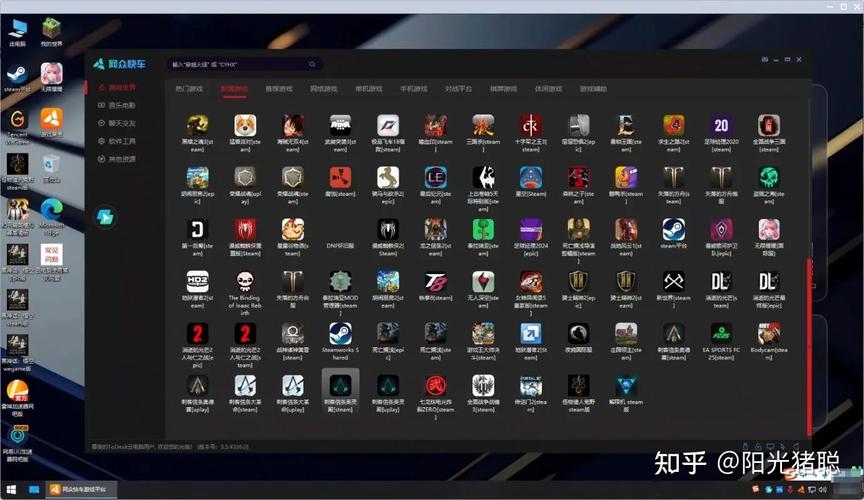Viewport: 864px width, 500px height.
Task: Open the green skull Sea of Thieves icon
Action: (769, 178)
